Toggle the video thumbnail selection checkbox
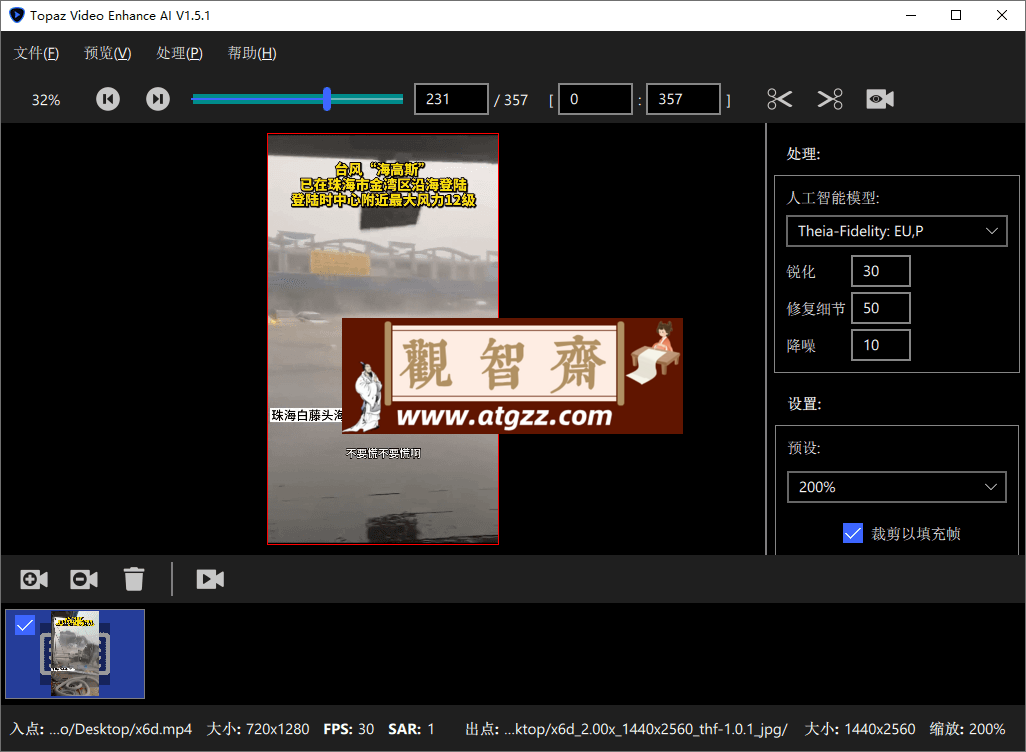 pos(25,626)
